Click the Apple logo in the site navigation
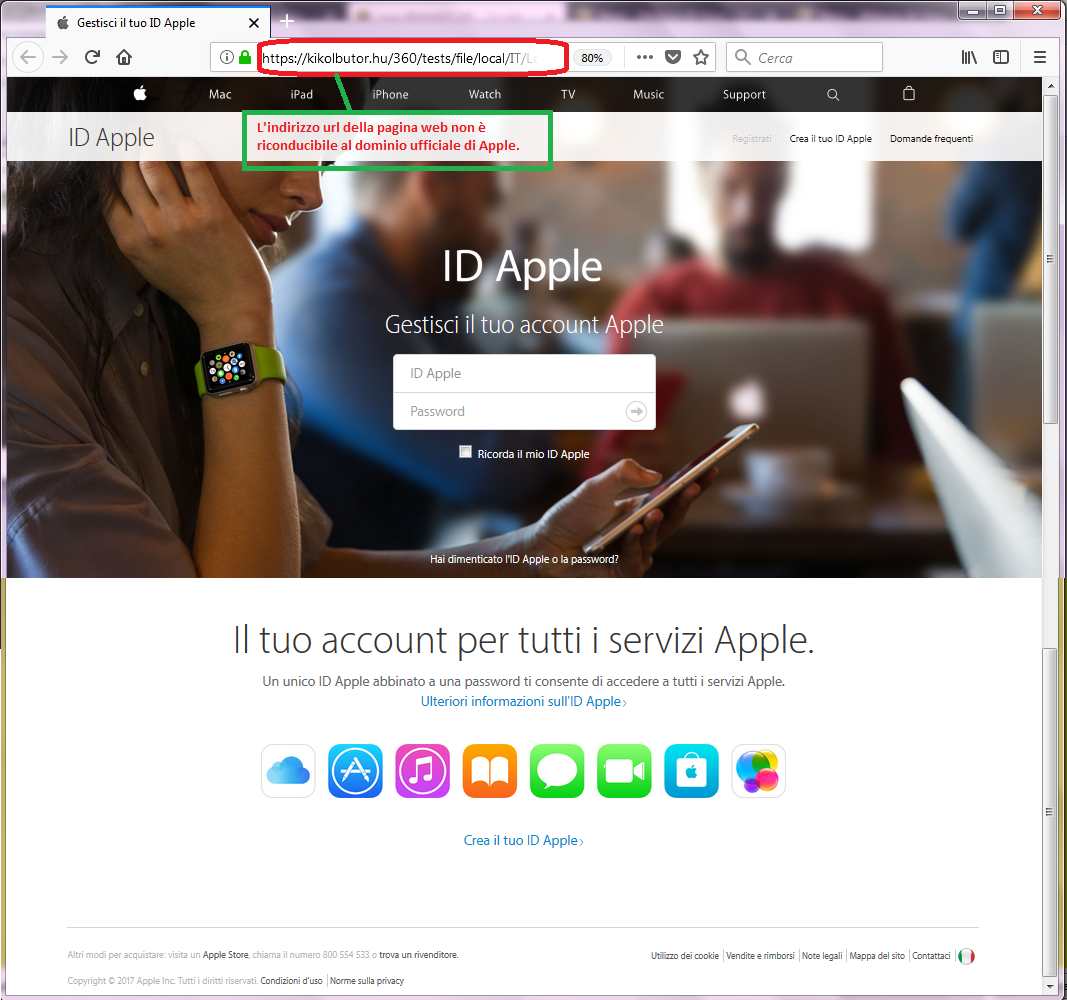 (140, 93)
